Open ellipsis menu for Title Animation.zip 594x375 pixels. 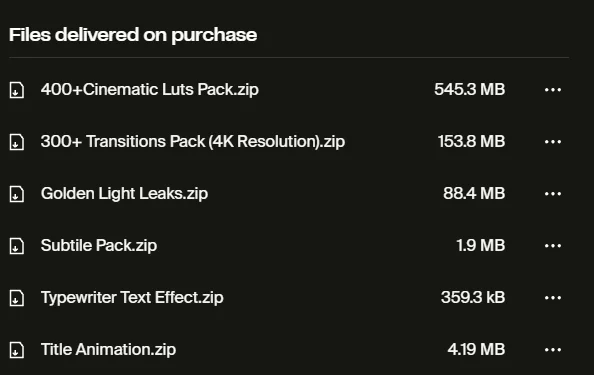[x=553, y=349]
